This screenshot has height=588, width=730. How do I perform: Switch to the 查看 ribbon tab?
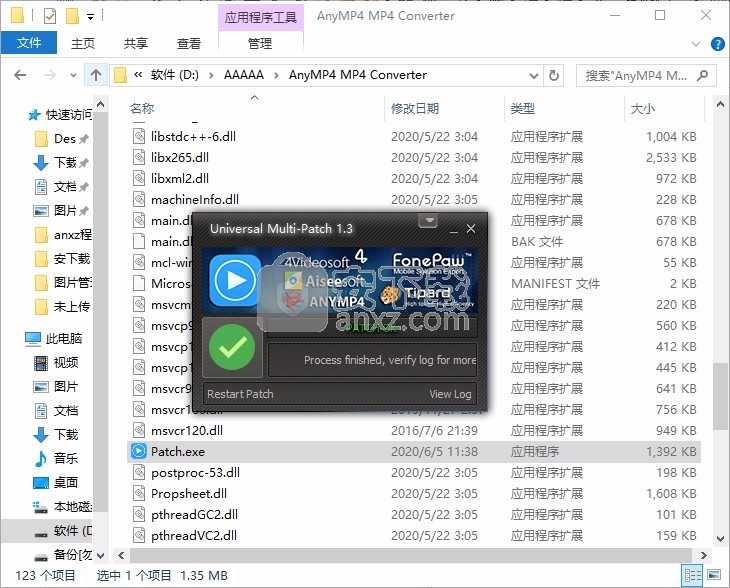[188, 43]
